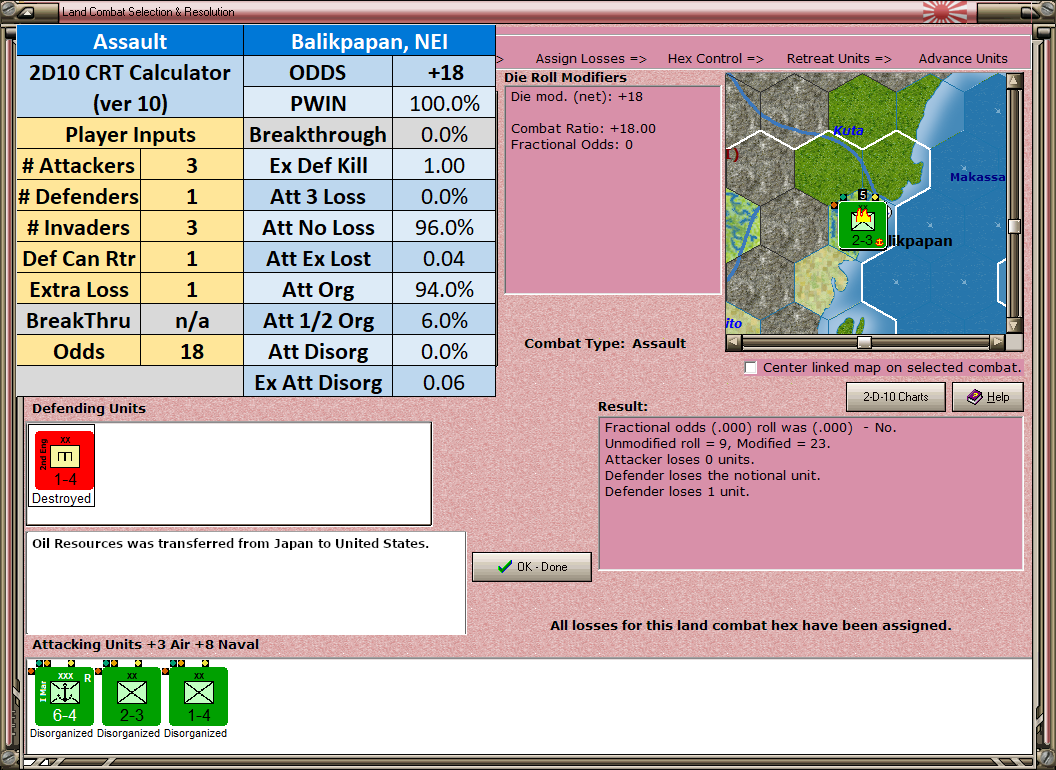
Task: Click the Balikpapan, NEI header cell
Action: tap(370, 41)
